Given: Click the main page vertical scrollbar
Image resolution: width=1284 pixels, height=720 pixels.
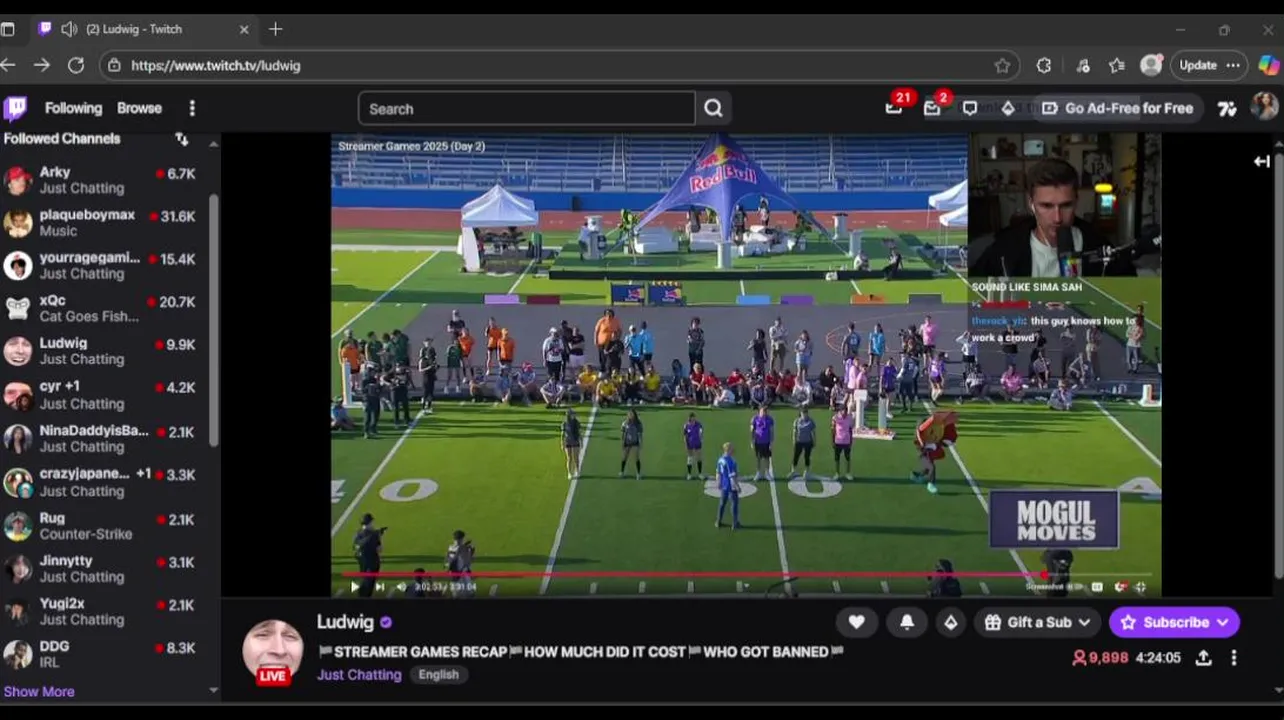Looking at the screenshot, I should point(1278,365).
